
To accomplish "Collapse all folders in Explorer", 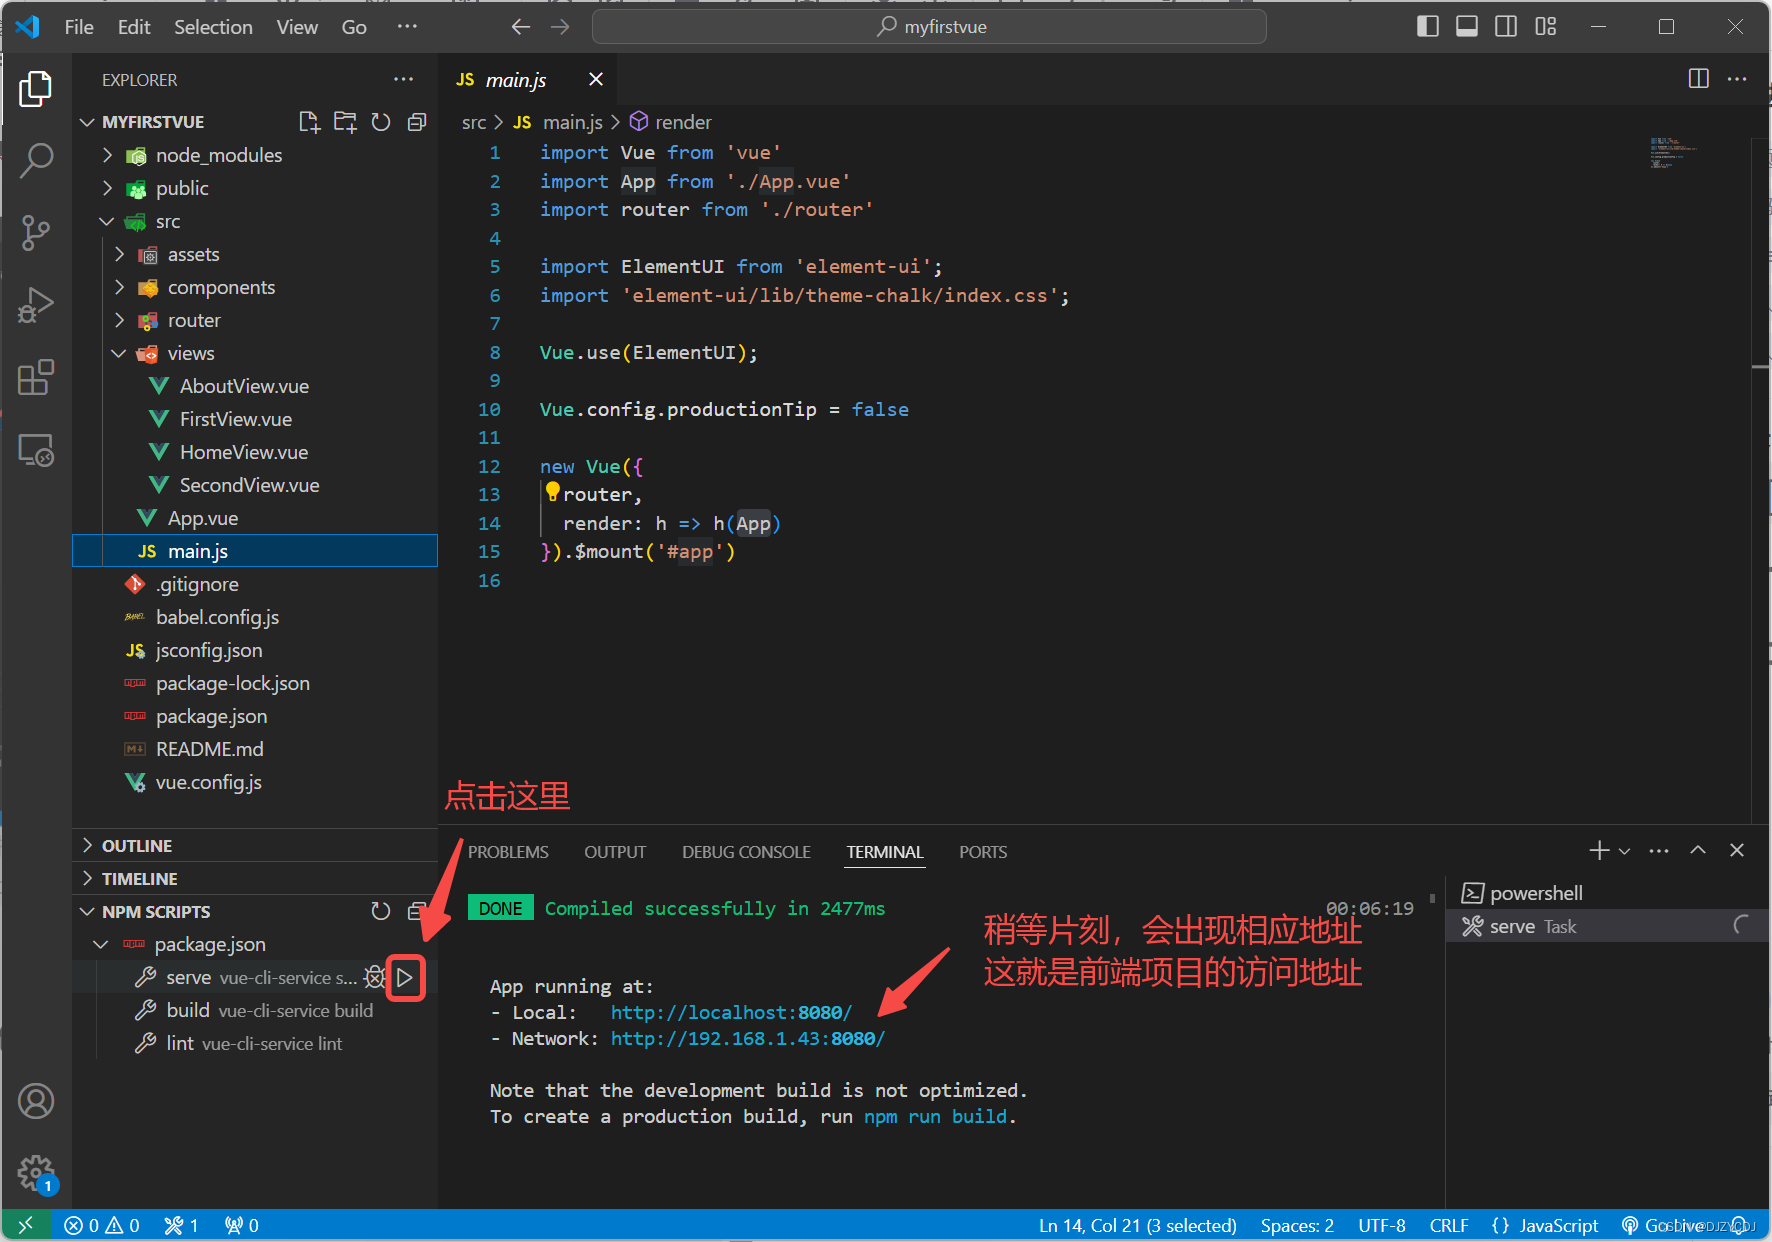I will click(417, 122).
